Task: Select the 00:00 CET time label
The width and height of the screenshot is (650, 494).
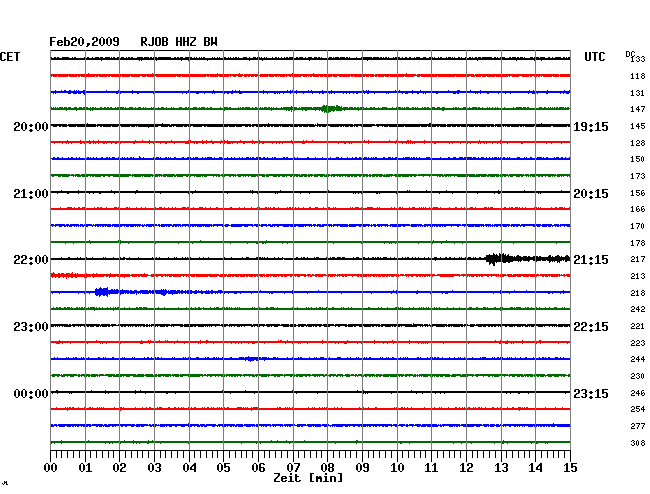Action: click(31, 393)
